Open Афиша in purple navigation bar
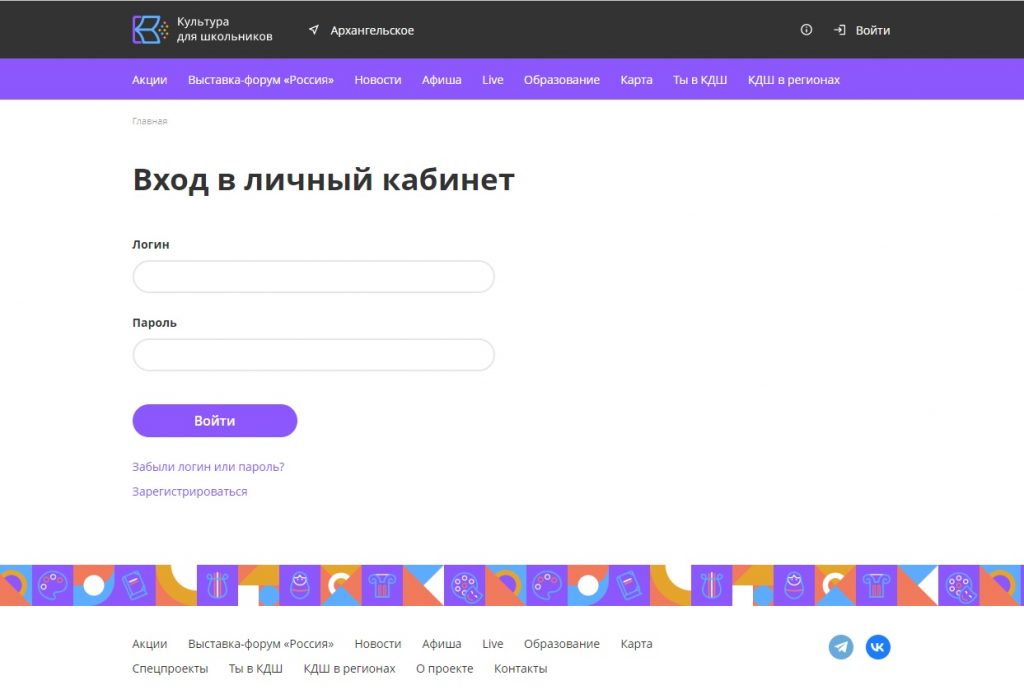This screenshot has height=699, width=1024. point(441,80)
